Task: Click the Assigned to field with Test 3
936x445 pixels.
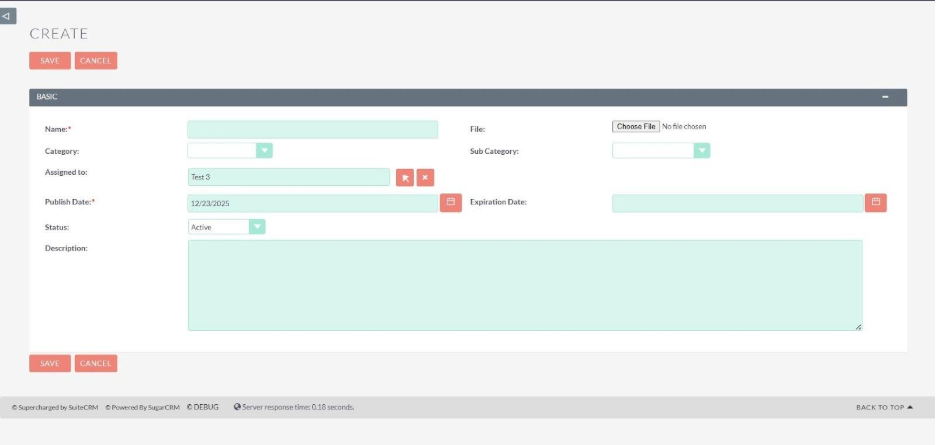Action: tap(288, 177)
